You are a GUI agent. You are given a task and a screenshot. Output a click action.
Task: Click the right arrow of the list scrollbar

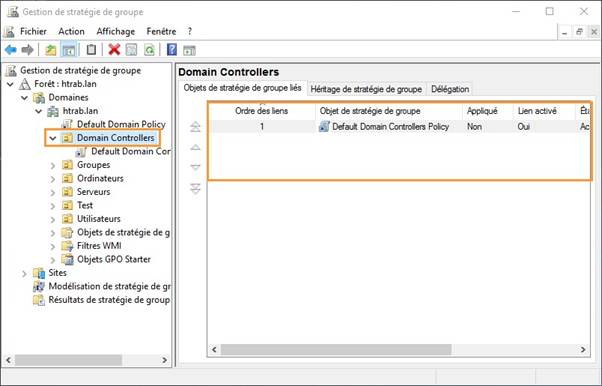click(583, 350)
